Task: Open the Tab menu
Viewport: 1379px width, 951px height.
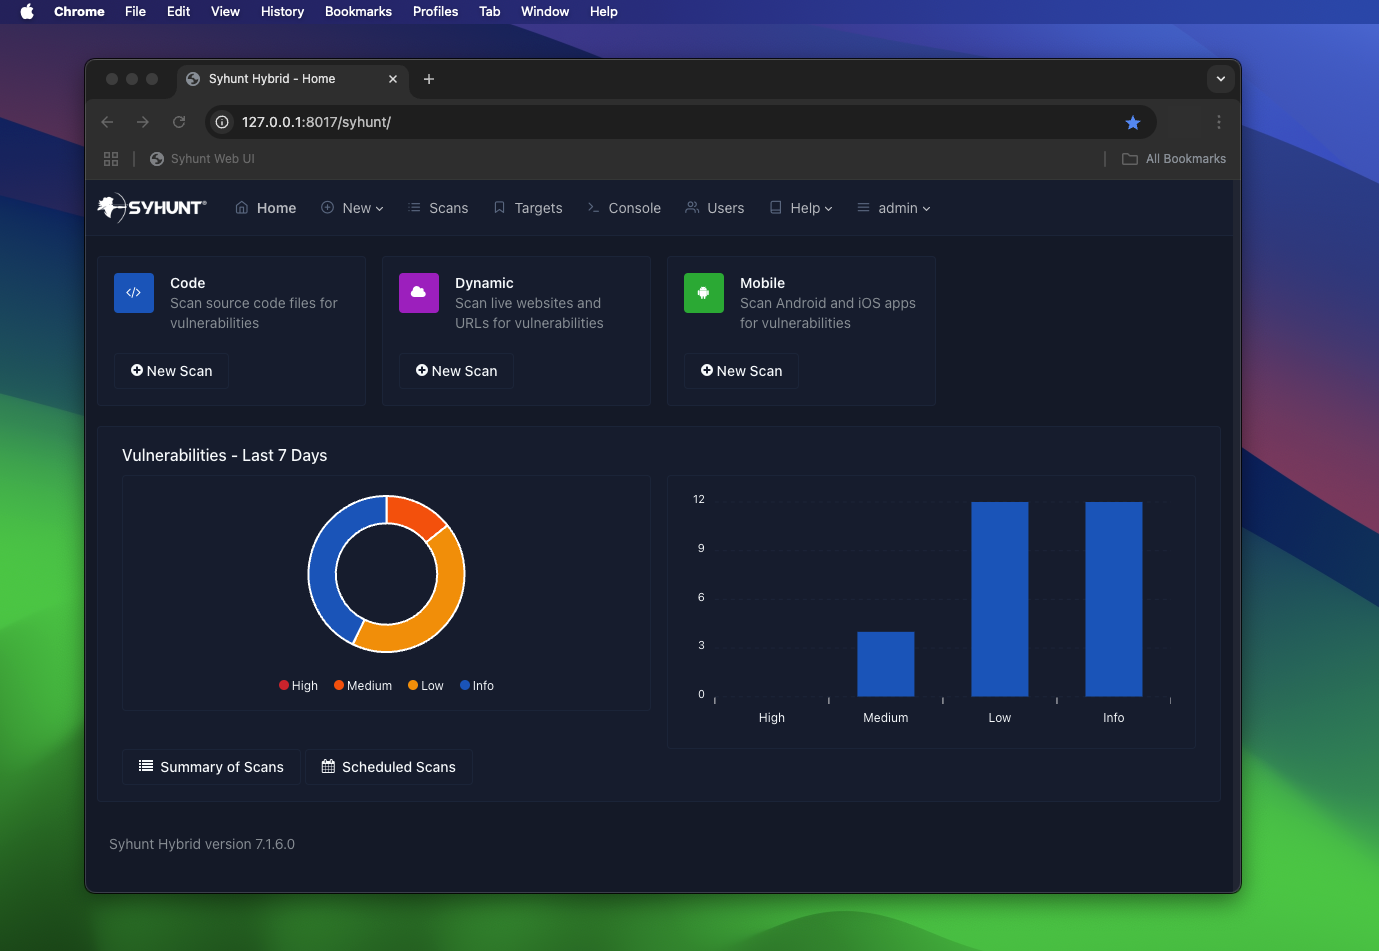Action: 489,11
